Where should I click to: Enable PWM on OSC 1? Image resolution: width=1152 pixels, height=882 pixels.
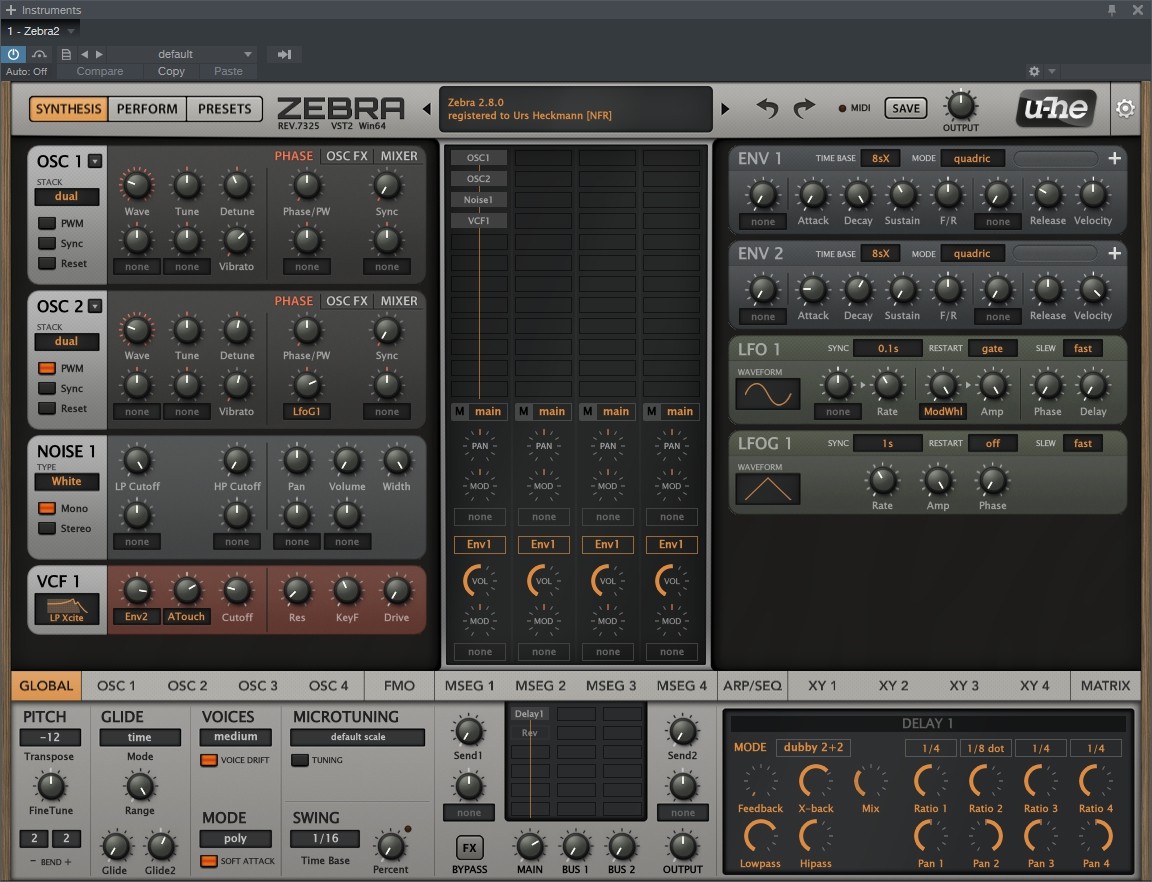(x=47, y=224)
